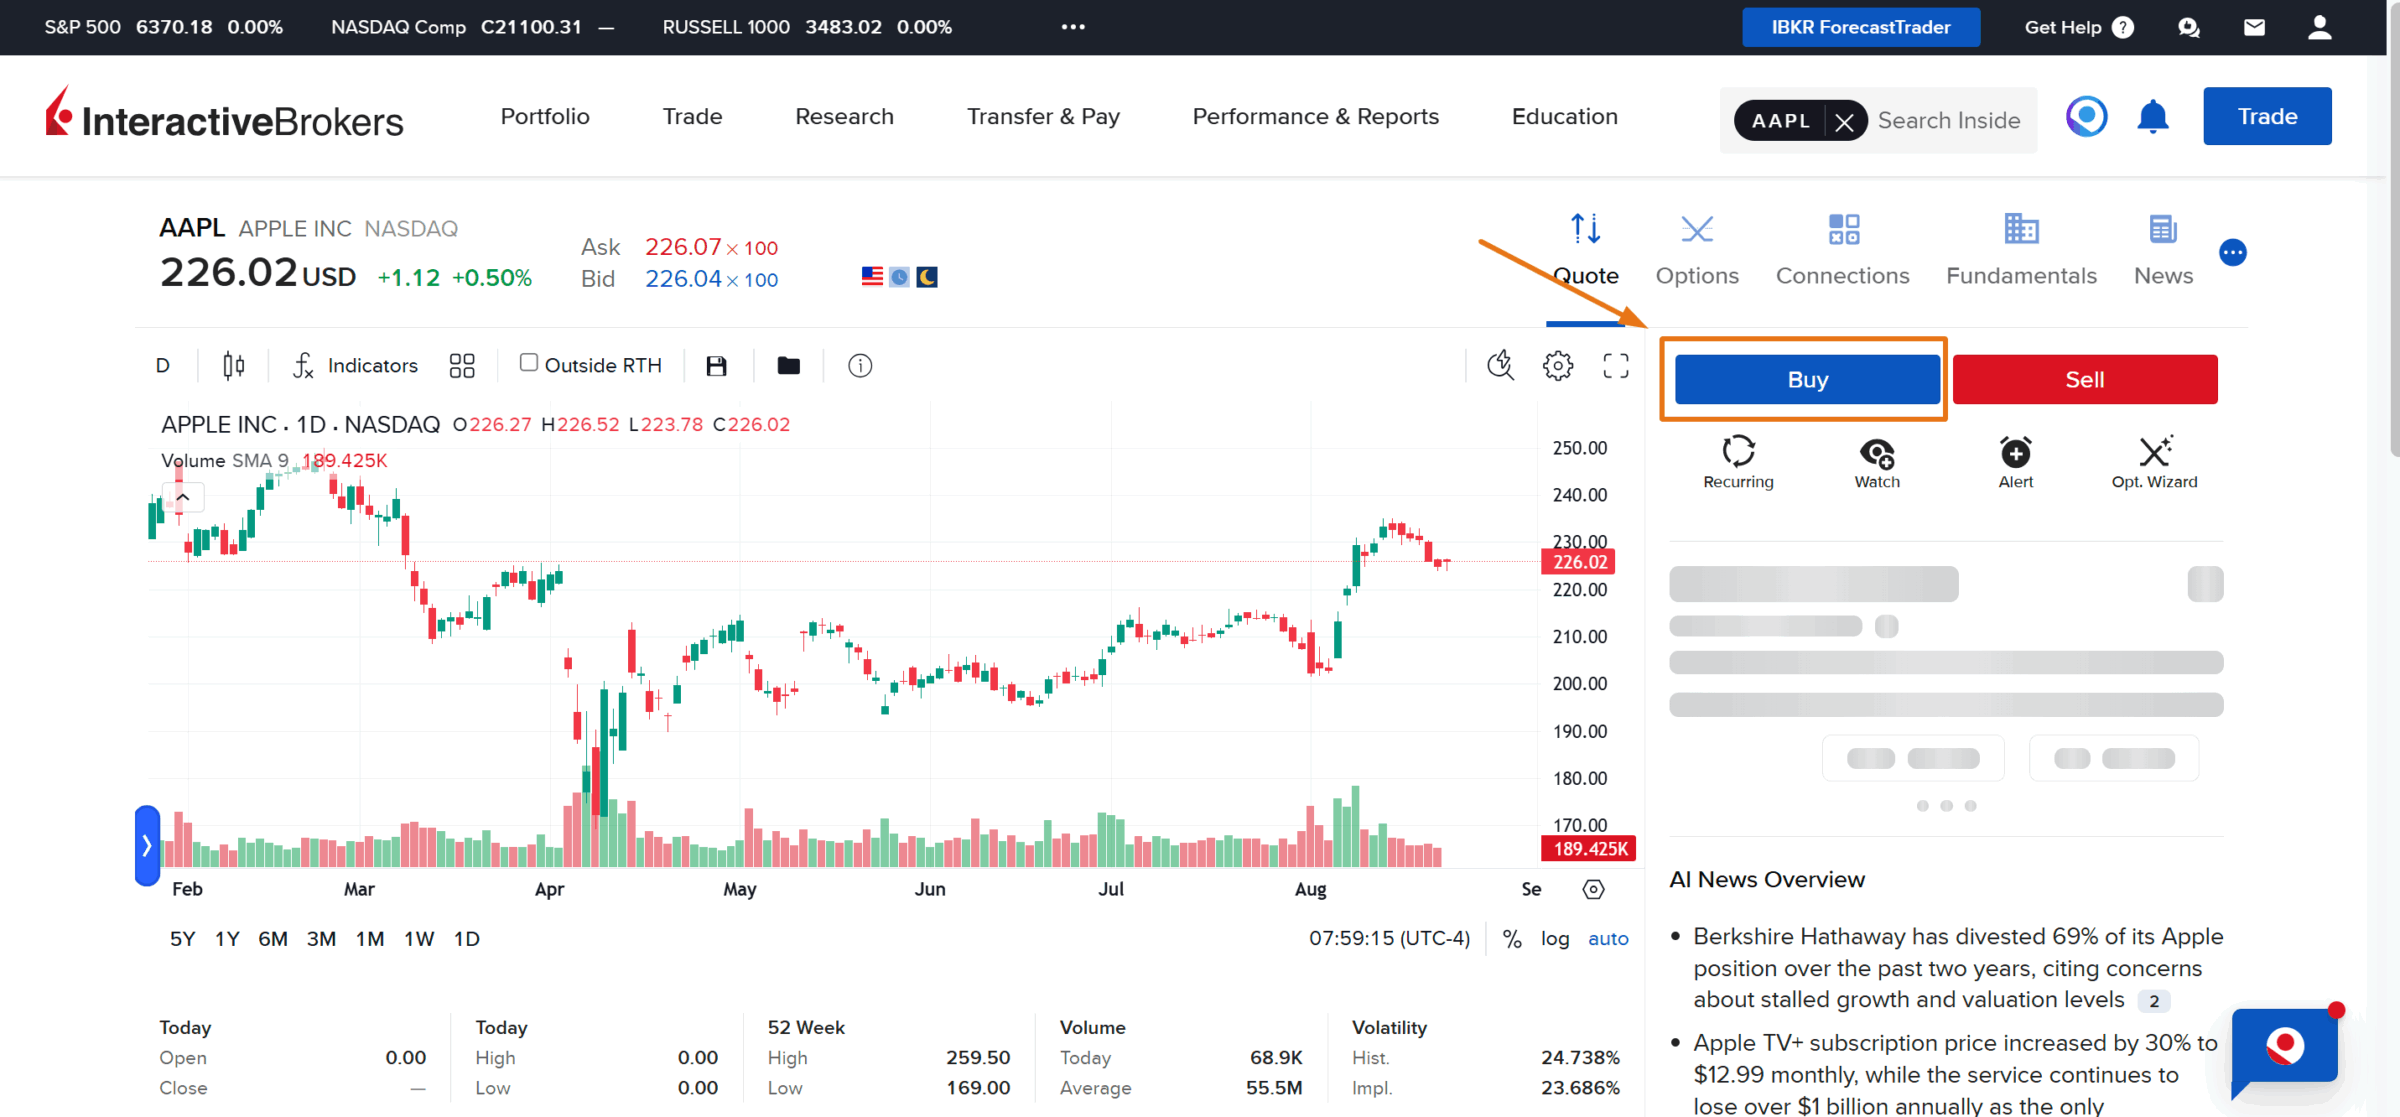
Task: Set up a Recurring investment
Action: (x=1738, y=462)
